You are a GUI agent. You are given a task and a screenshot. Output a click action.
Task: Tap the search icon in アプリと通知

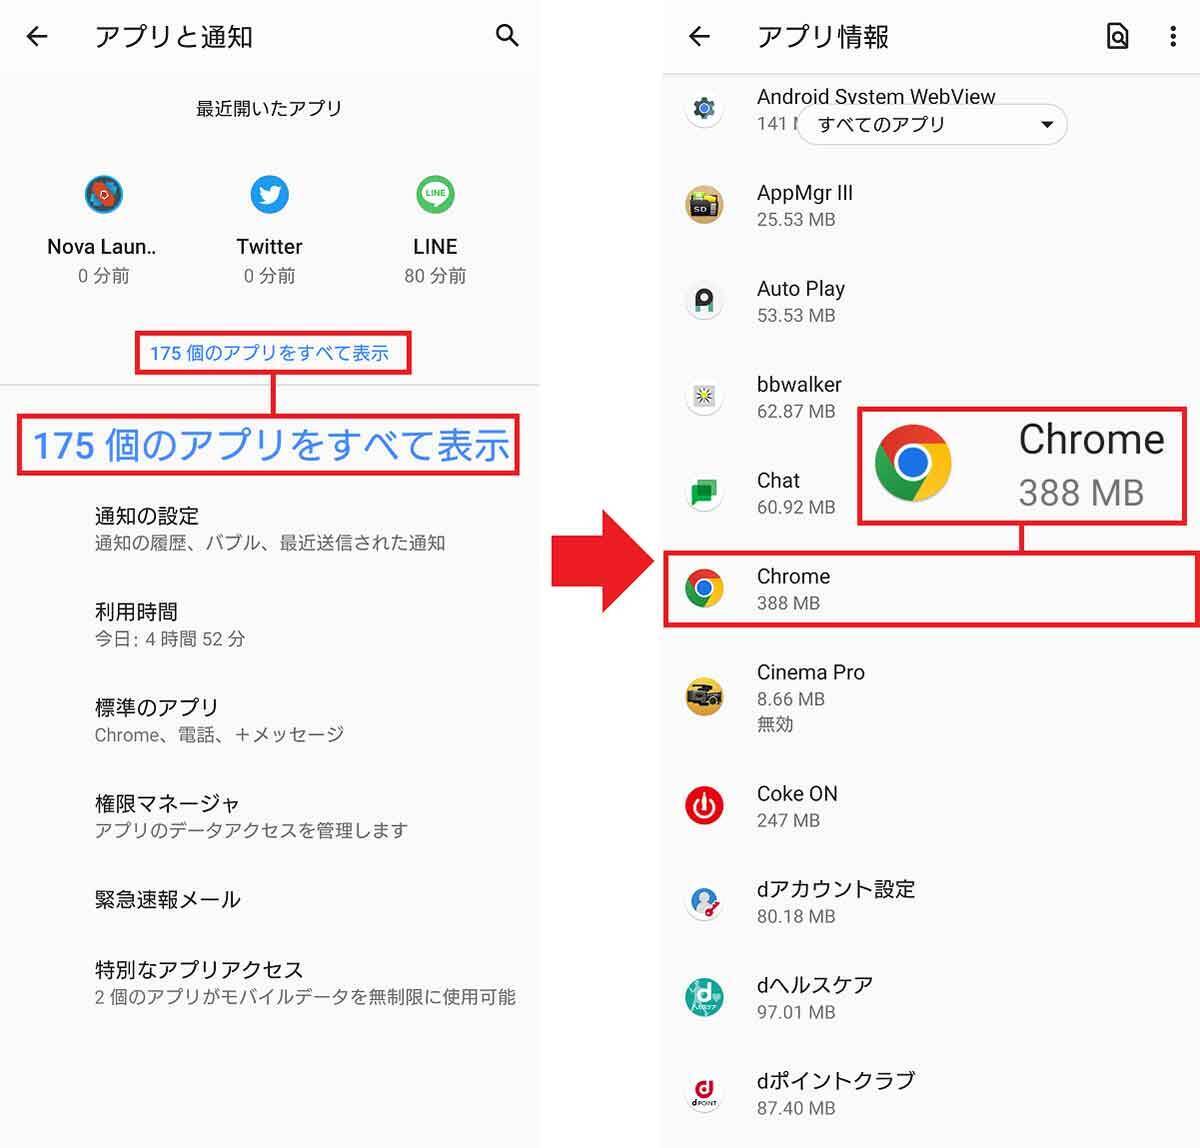coord(507,36)
